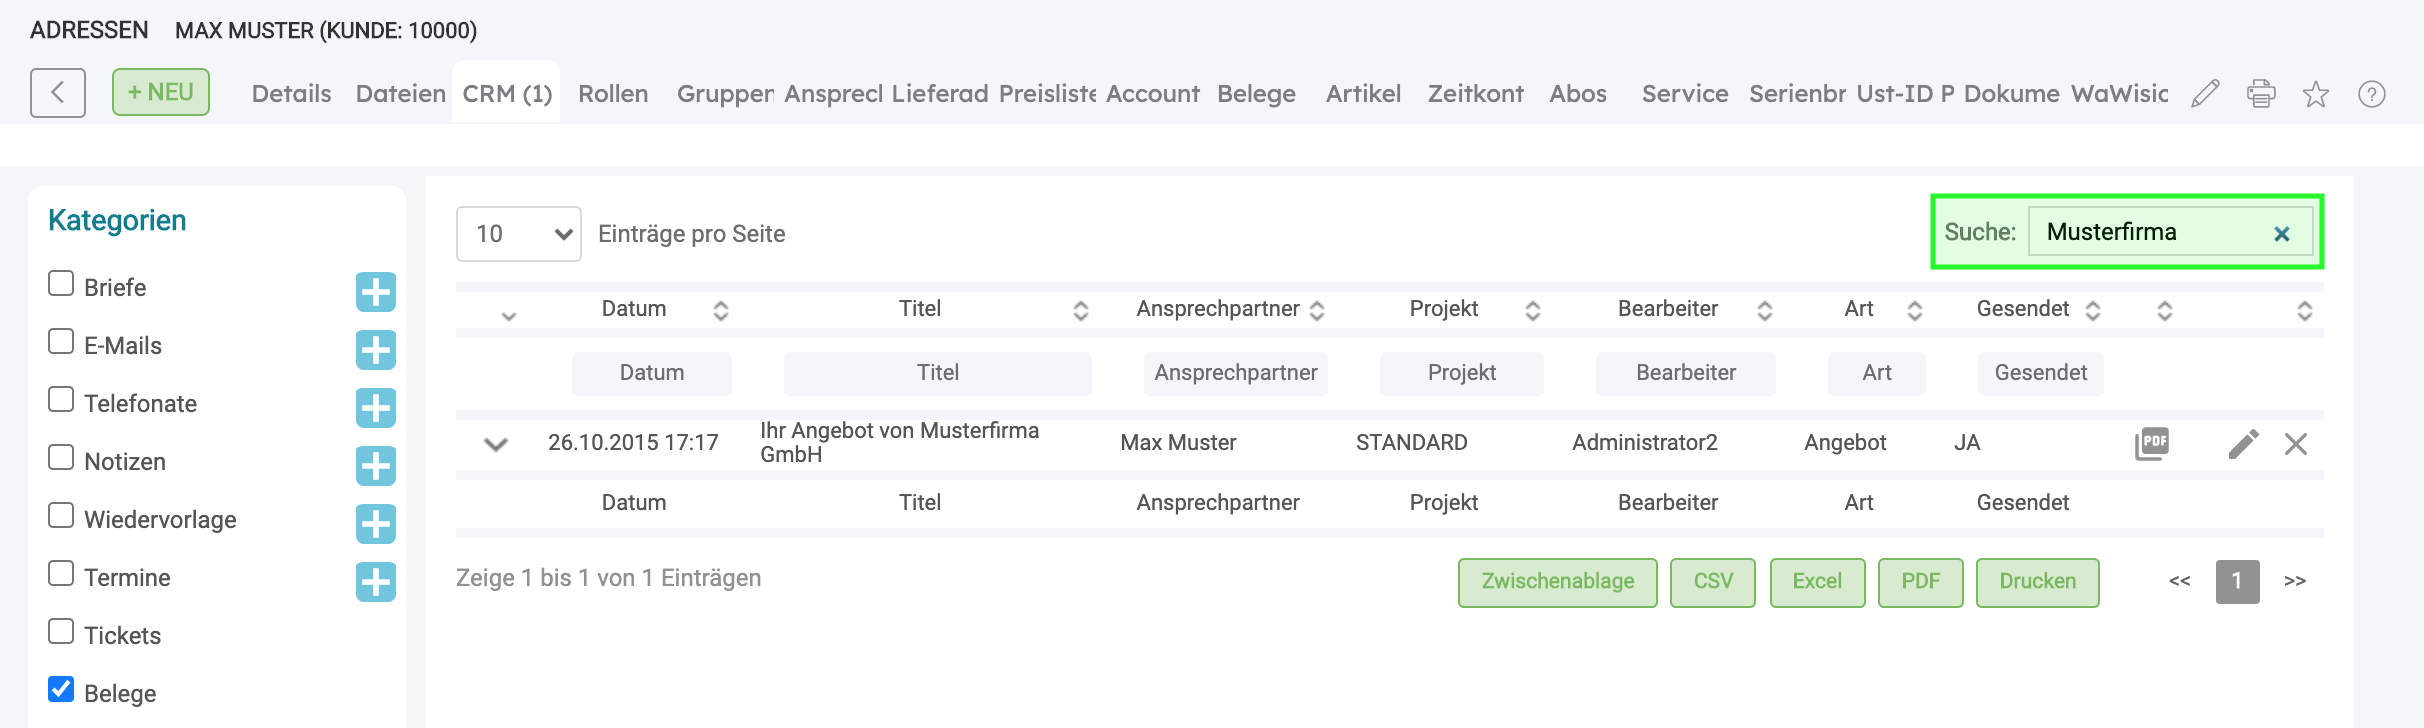
Task: Sort the table by Datum column
Action: coord(634,309)
